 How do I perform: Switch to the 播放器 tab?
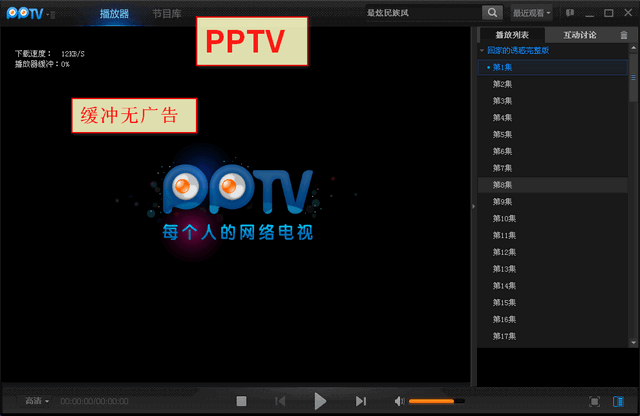pos(114,13)
